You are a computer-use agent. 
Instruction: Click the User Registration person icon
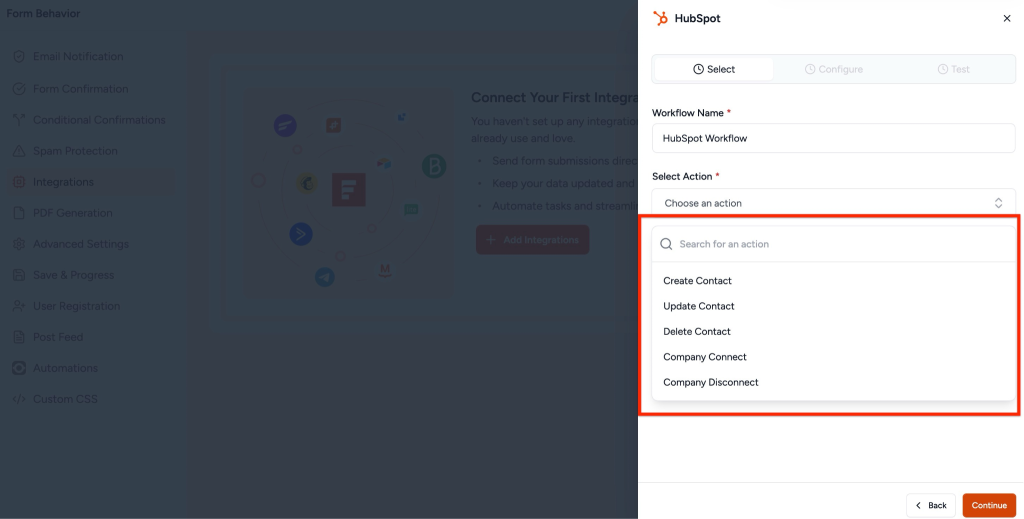(x=19, y=306)
